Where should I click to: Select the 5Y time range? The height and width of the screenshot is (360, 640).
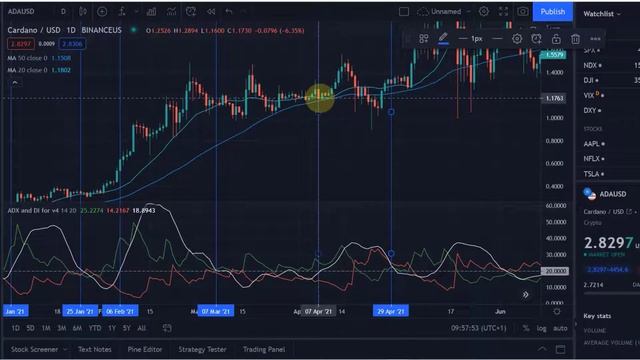[127, 328]
